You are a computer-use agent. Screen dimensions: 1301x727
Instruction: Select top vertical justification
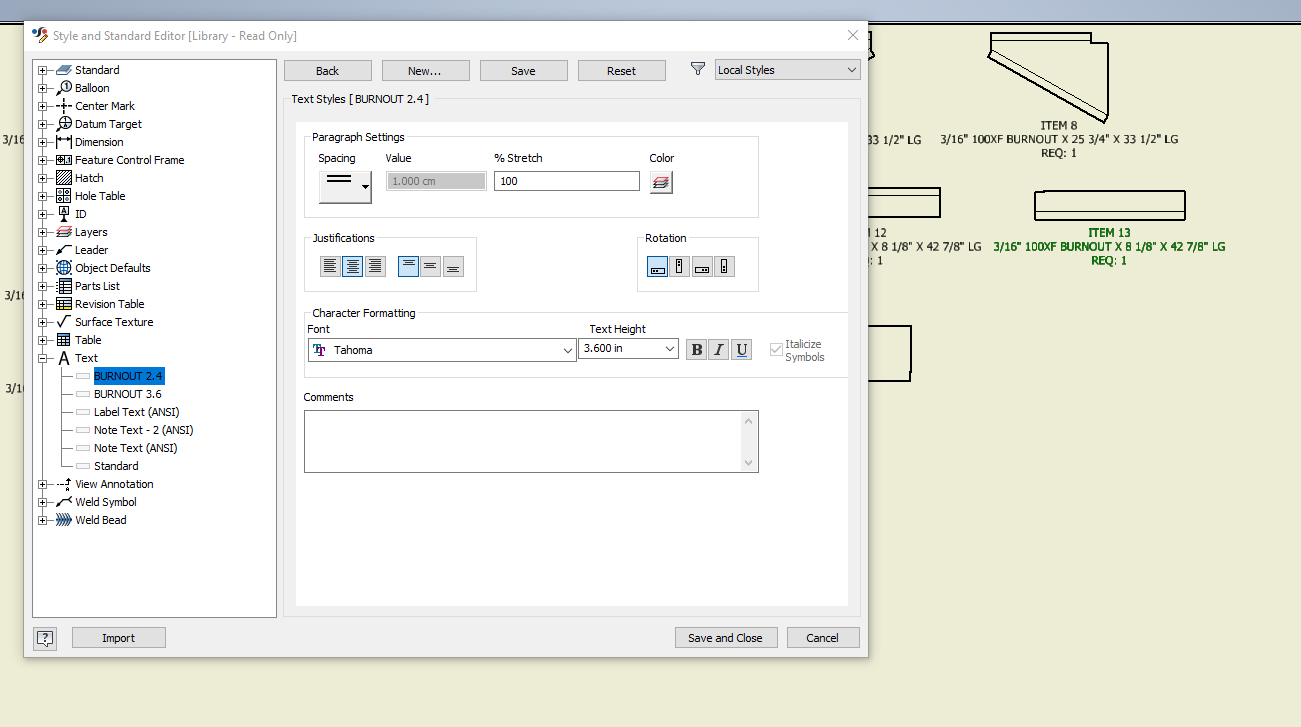coord(408,266)
